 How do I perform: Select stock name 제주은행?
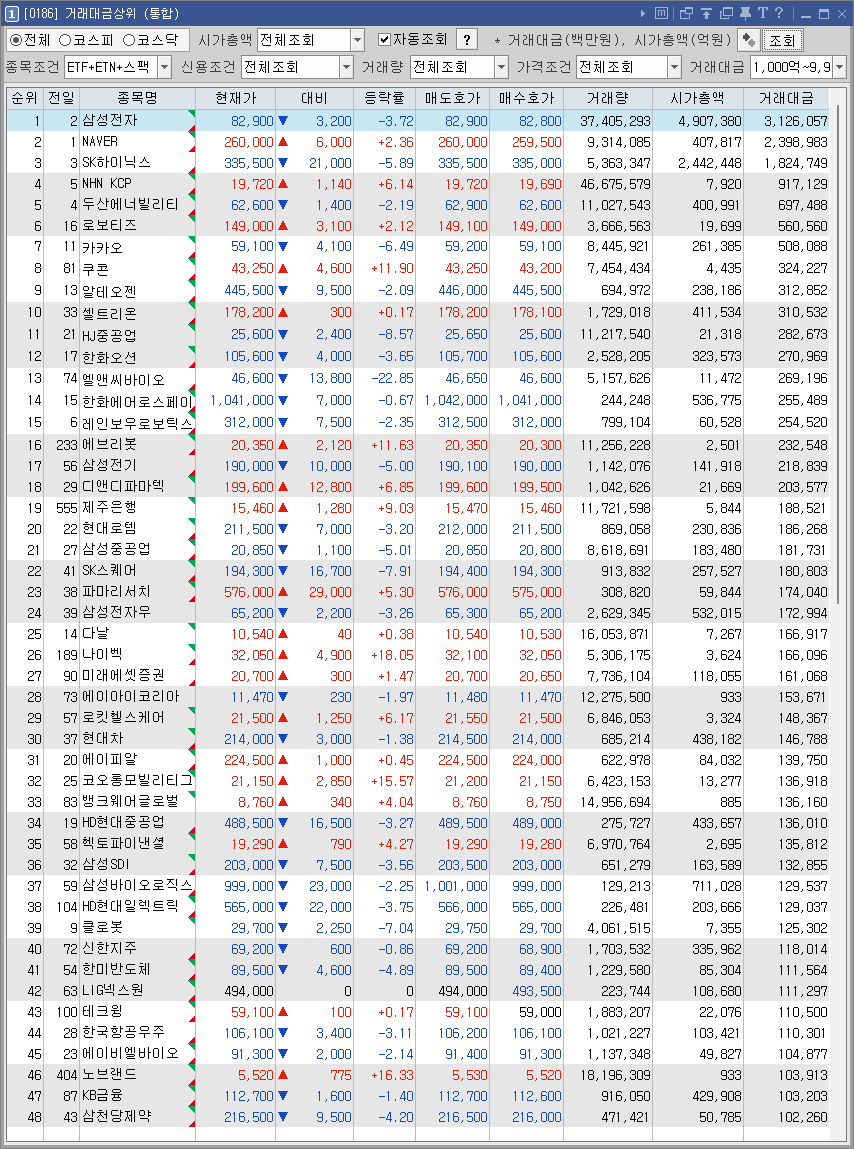point(109,507)
